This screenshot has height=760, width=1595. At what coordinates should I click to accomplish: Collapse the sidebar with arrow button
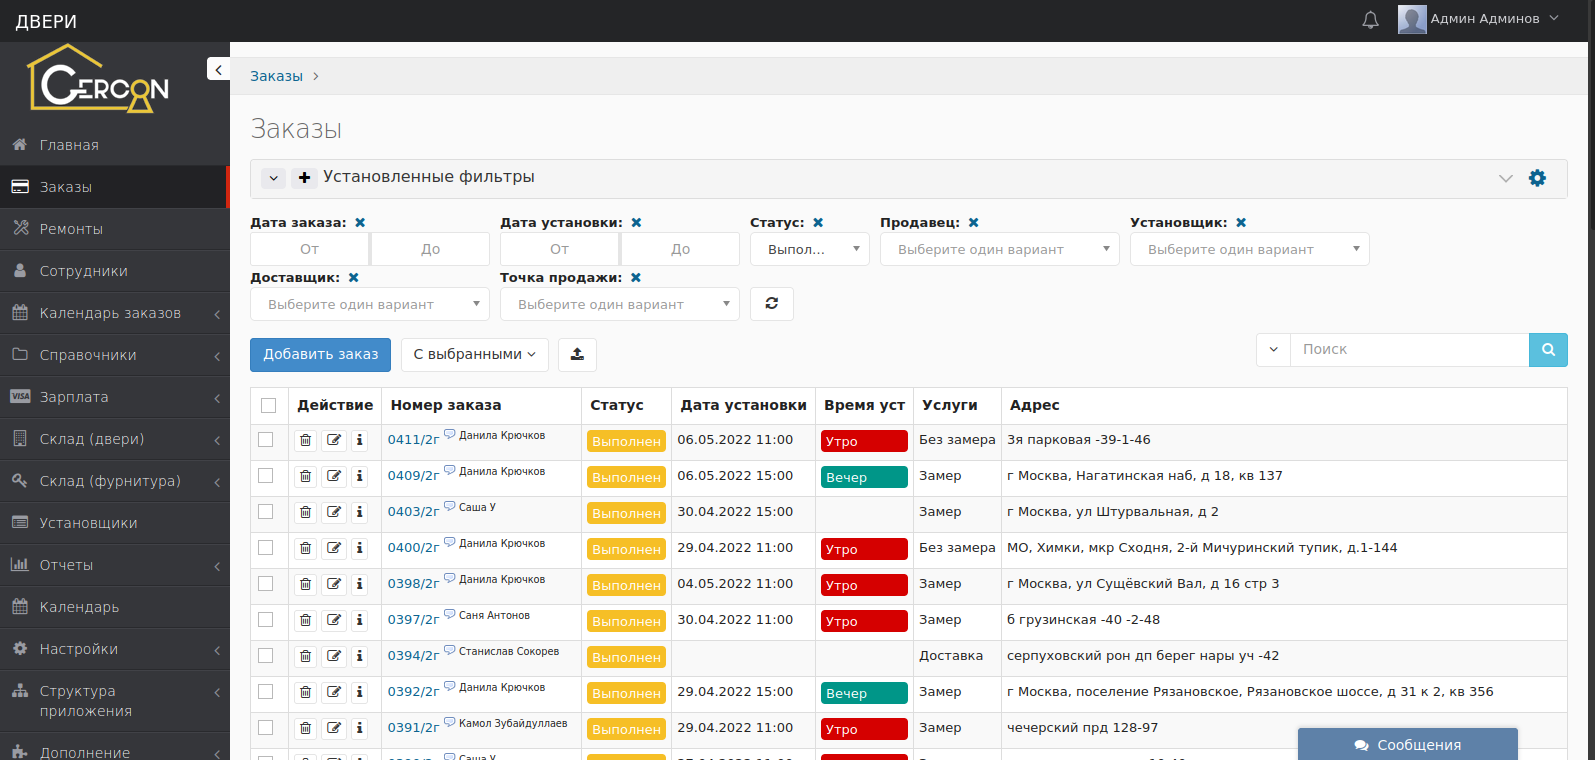[218, 69]
